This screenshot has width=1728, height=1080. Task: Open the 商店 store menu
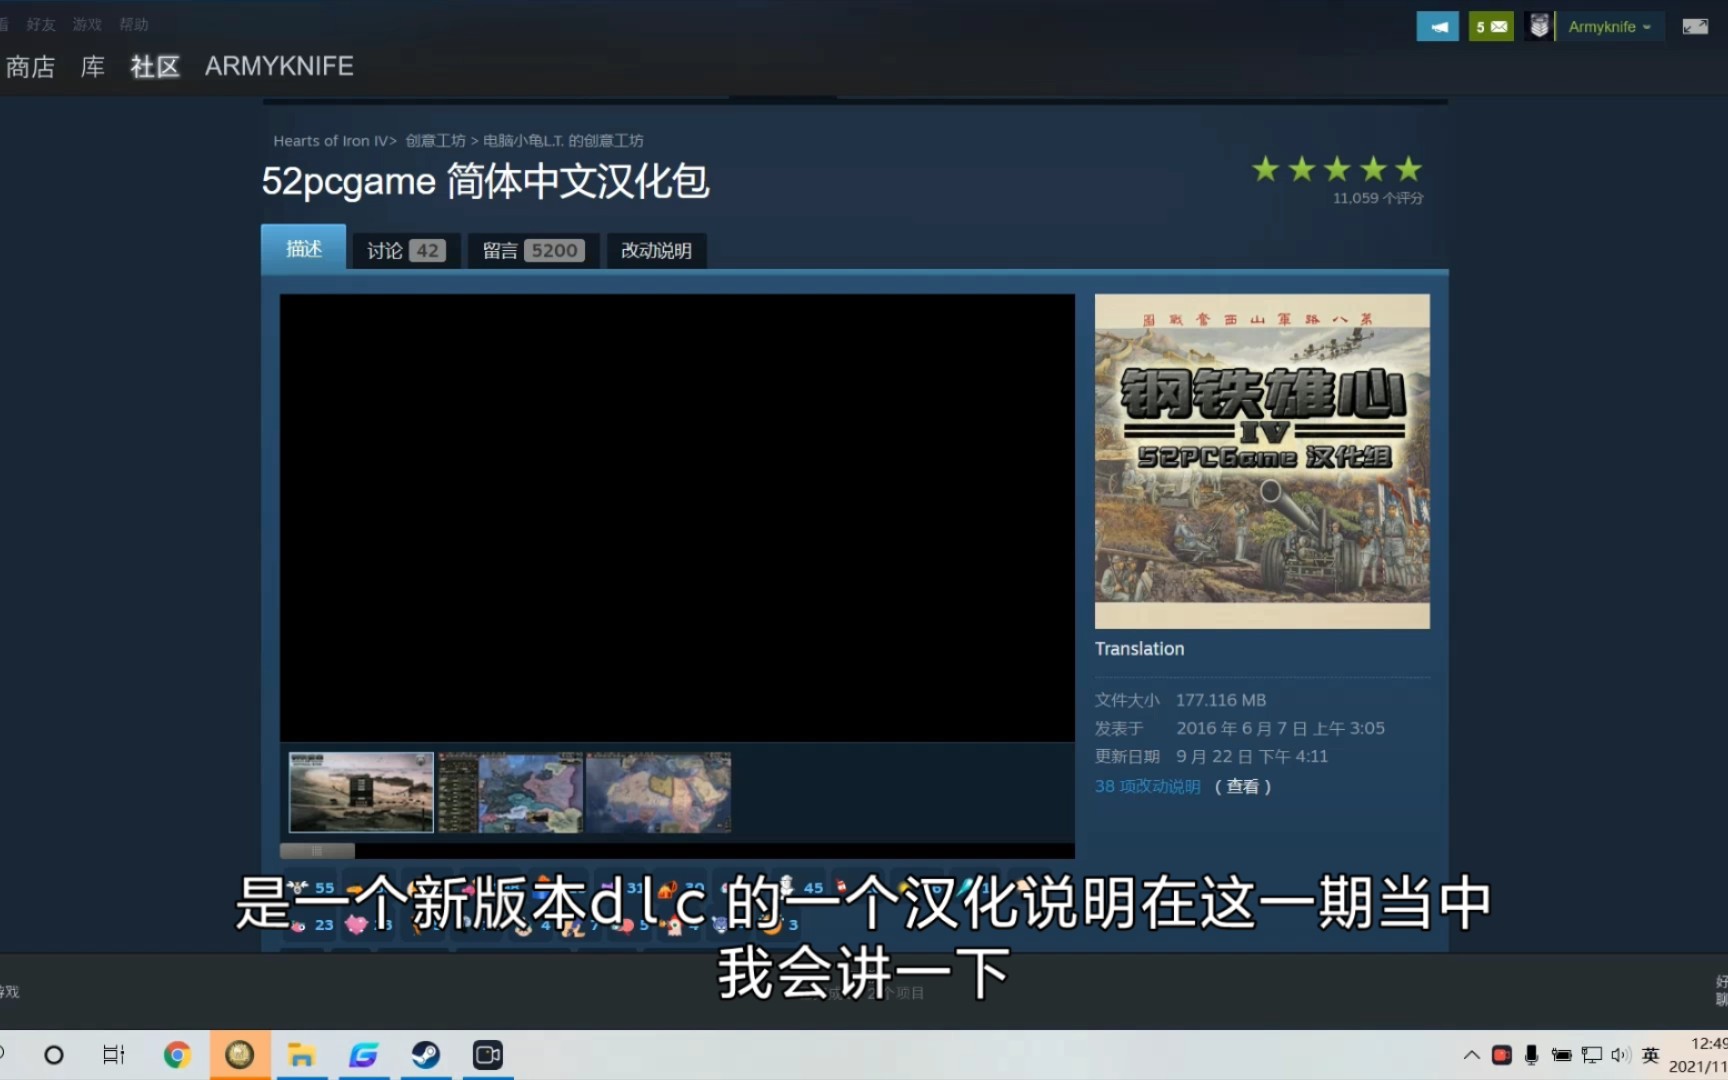(x=30, y=67)
